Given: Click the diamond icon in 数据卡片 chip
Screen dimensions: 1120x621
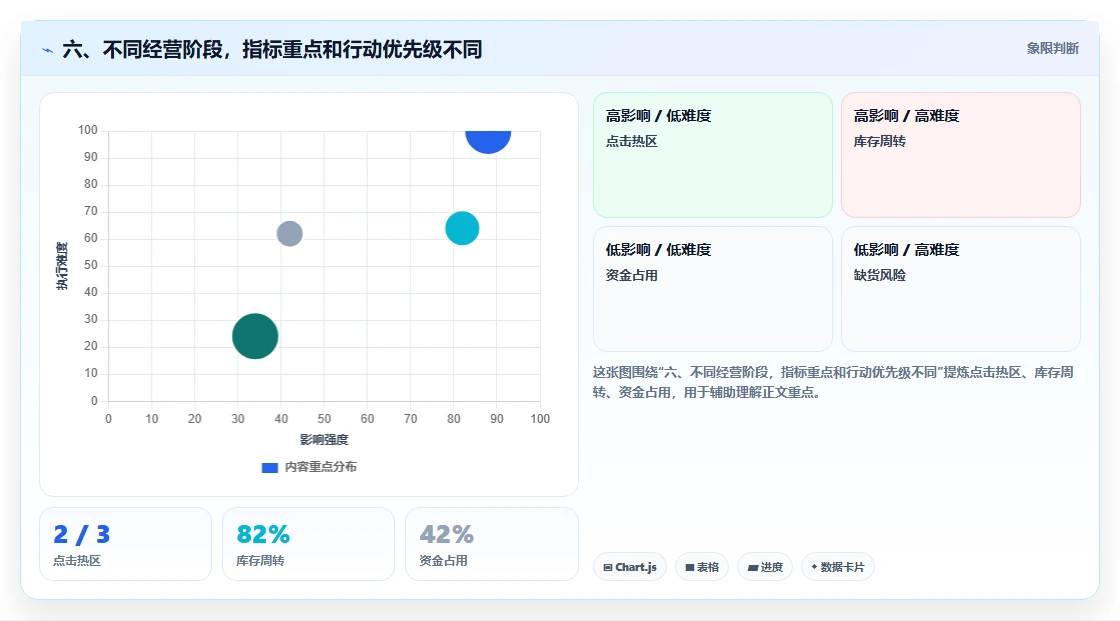Looking at the screenshot, I should coord(814,567).
